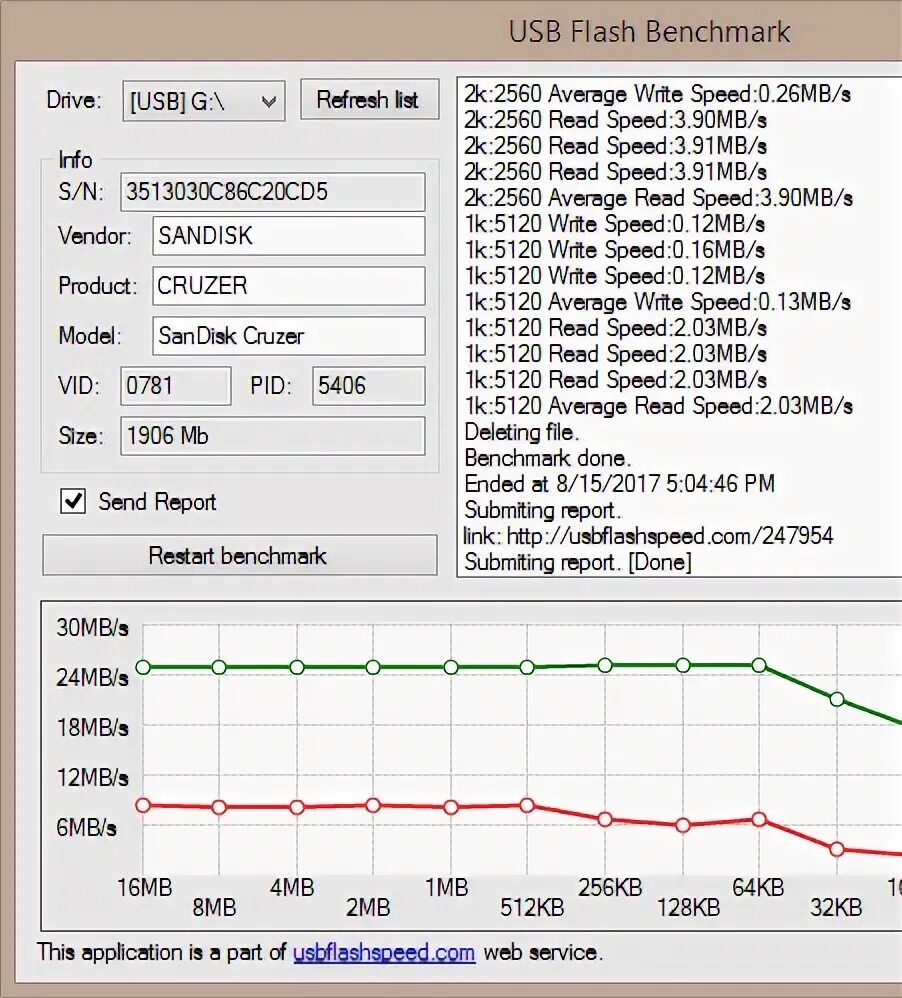Viewport: 902px width, 998px height.
Task: Click the Restart benchmark button
Action: (x=239, y=555)
